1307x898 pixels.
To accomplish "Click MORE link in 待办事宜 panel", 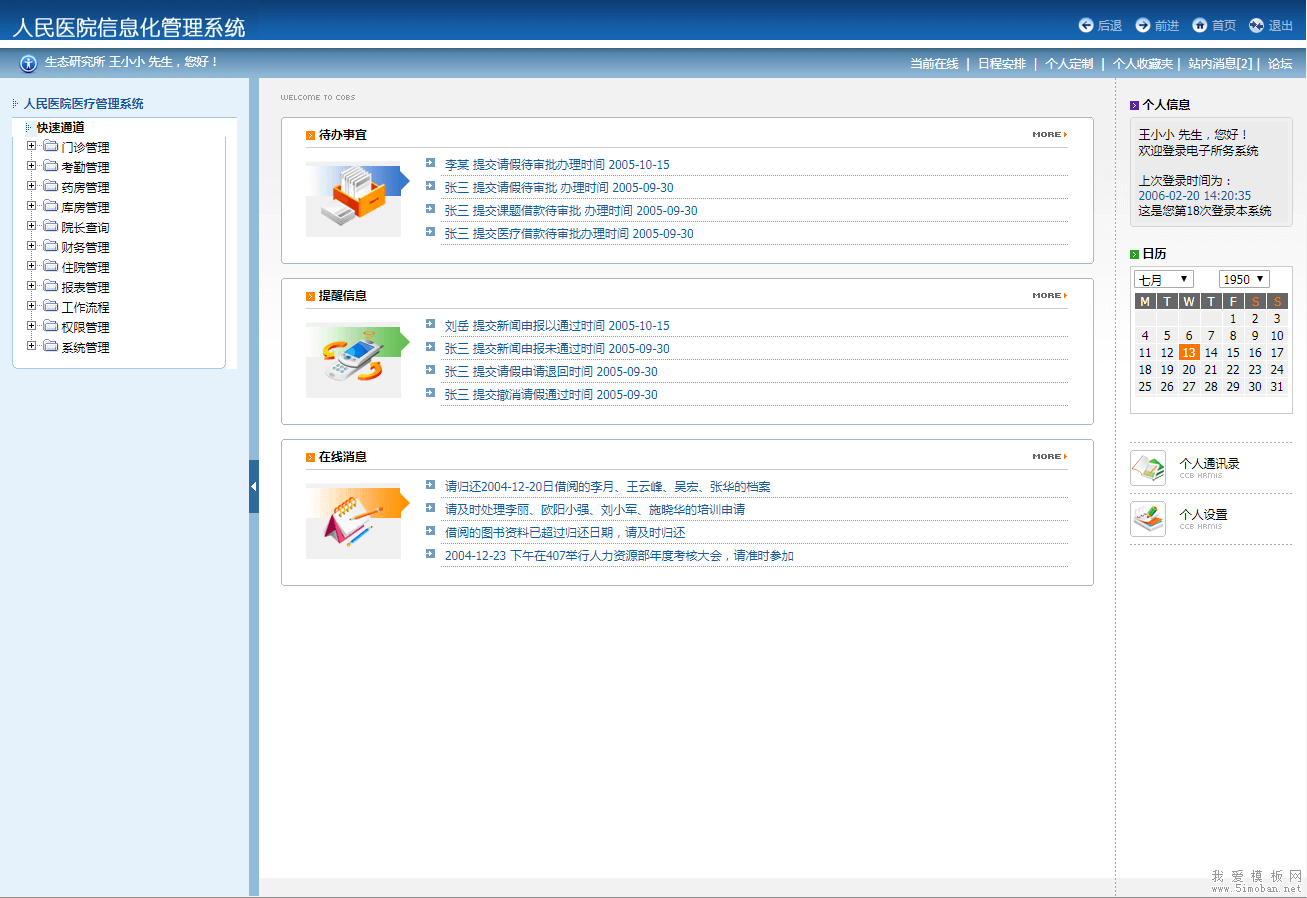I will point(1049,134).
